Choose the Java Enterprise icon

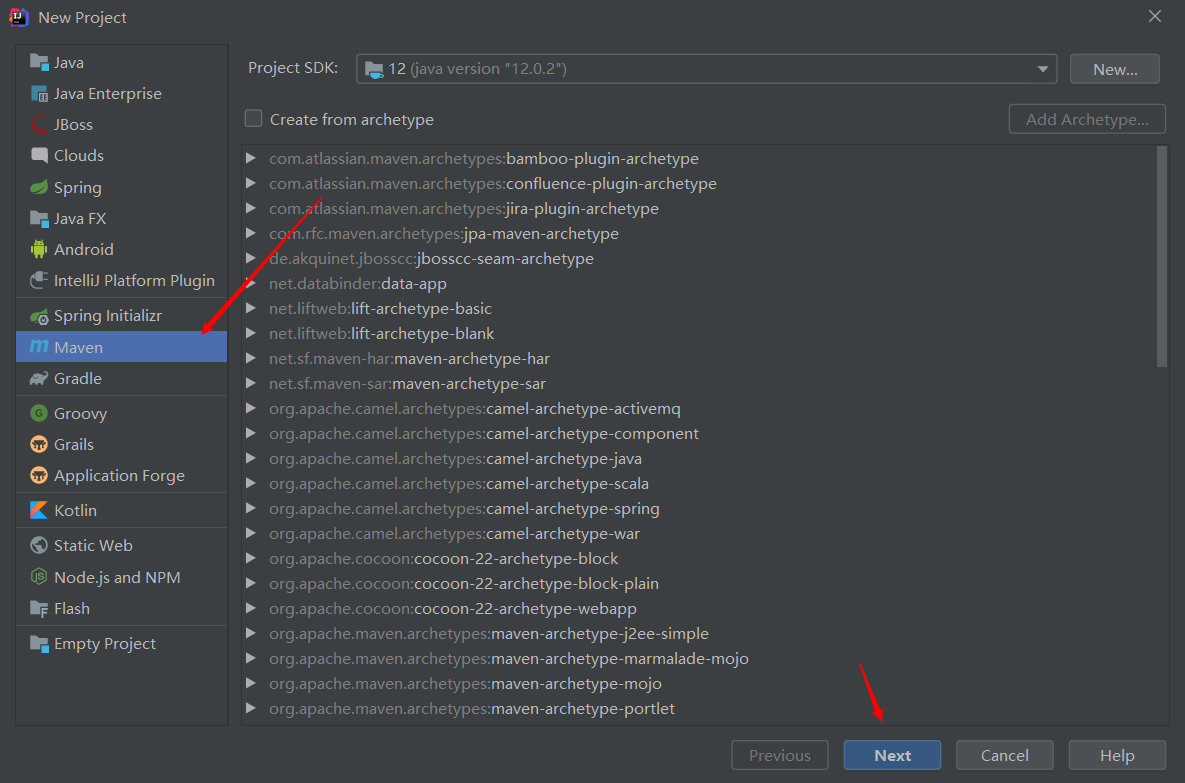(x=39, y=93)
